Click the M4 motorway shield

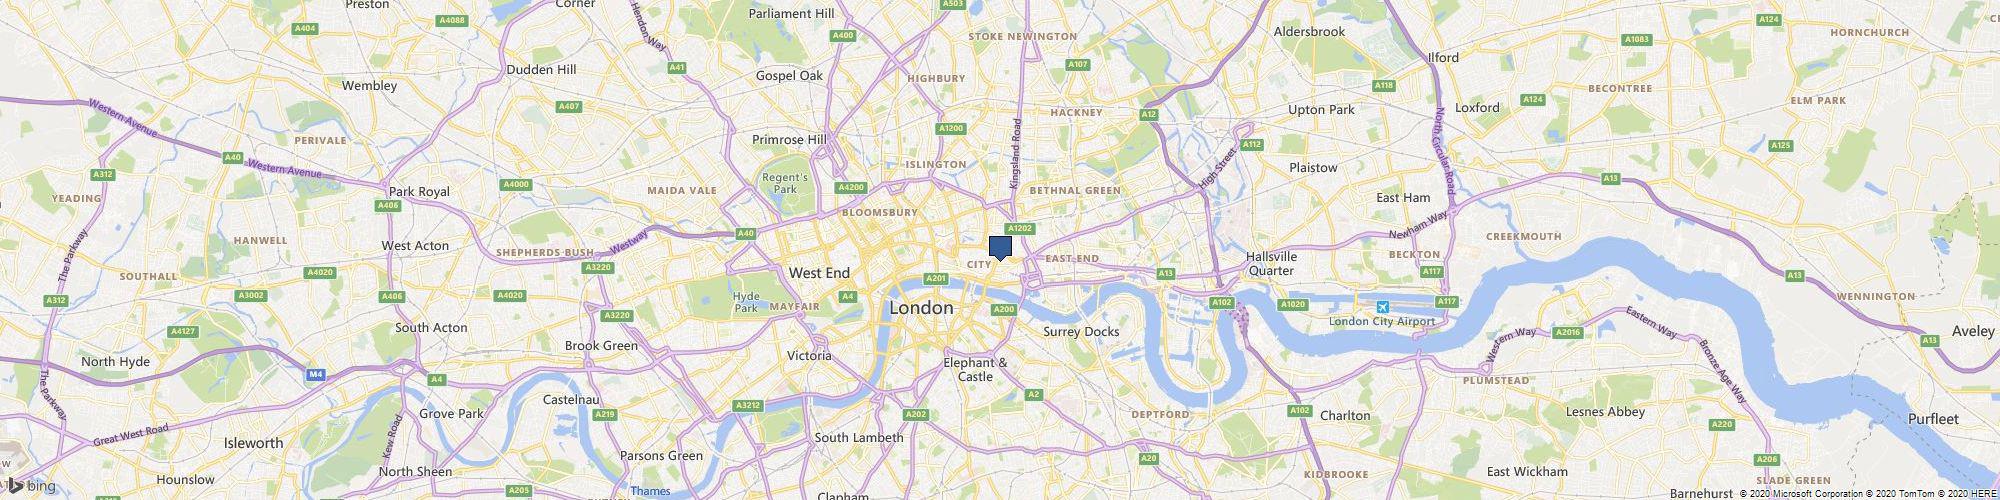pyautogui.click(x=316, y=374)
